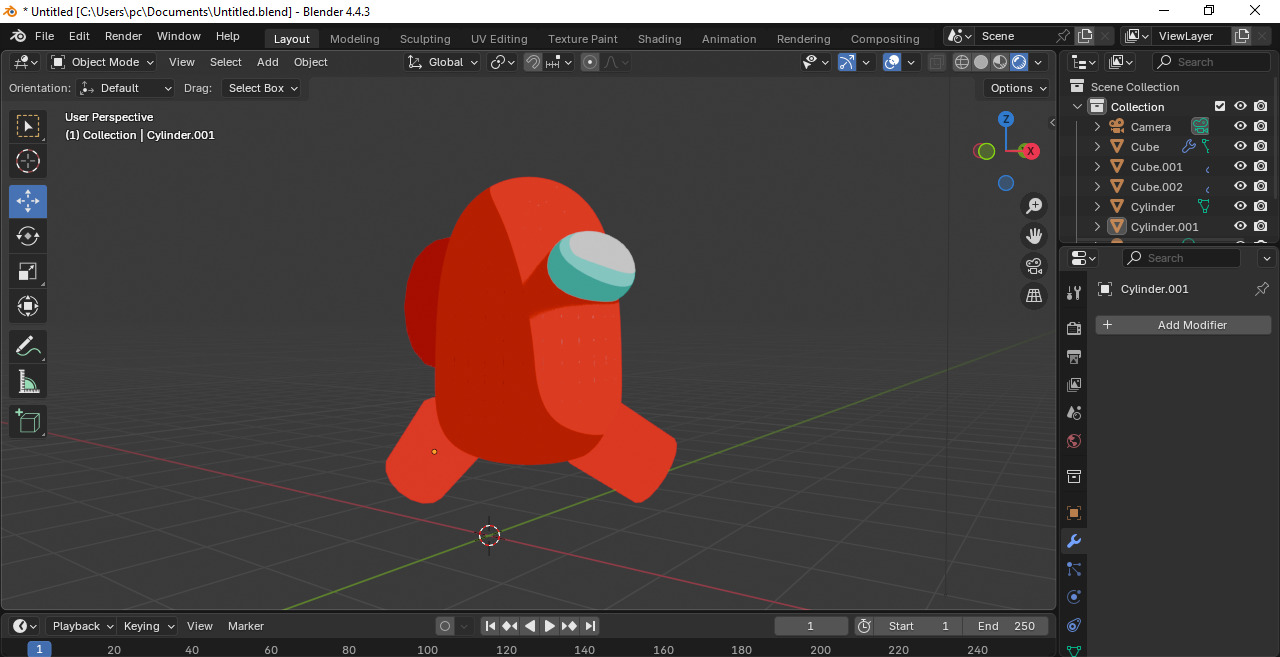Disable rendering for the Cylinder object
1280x657 pixels.
click(x=1261, y=207)
